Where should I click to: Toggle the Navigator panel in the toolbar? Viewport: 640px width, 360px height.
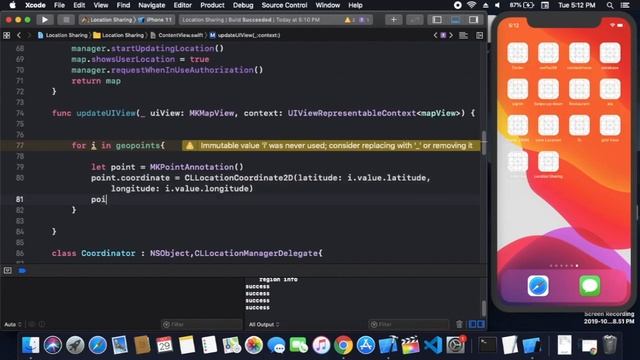(x=437, y=20)
